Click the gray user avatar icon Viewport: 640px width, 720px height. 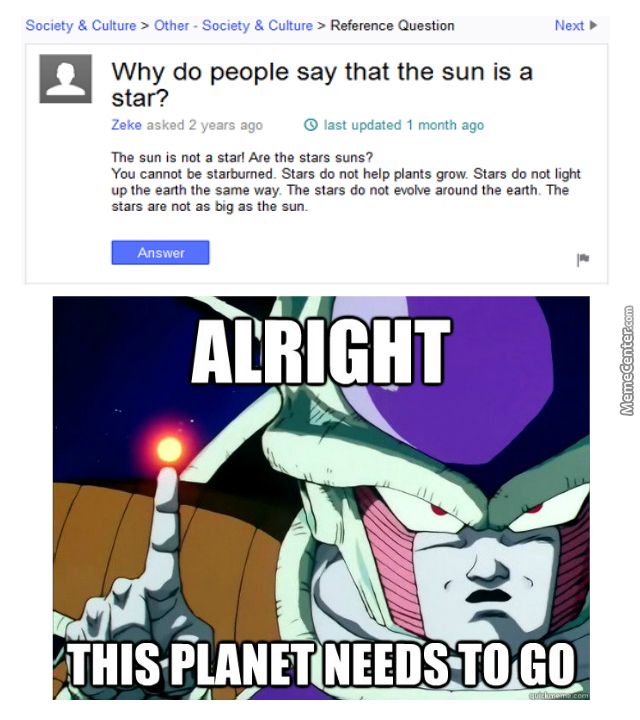66,79
